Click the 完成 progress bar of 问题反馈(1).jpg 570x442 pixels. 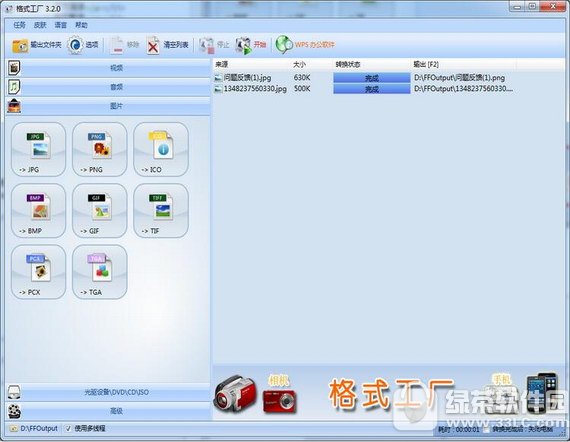click(372, 78)
